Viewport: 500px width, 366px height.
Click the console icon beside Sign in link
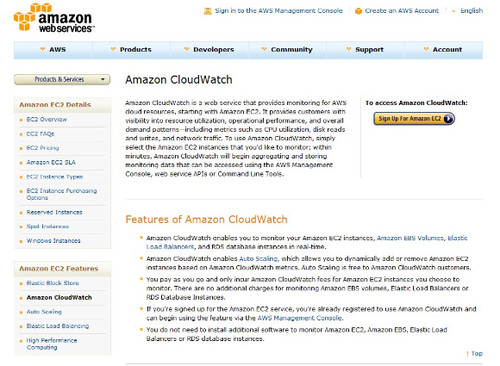pyautogui.click(x=208, y=11)
